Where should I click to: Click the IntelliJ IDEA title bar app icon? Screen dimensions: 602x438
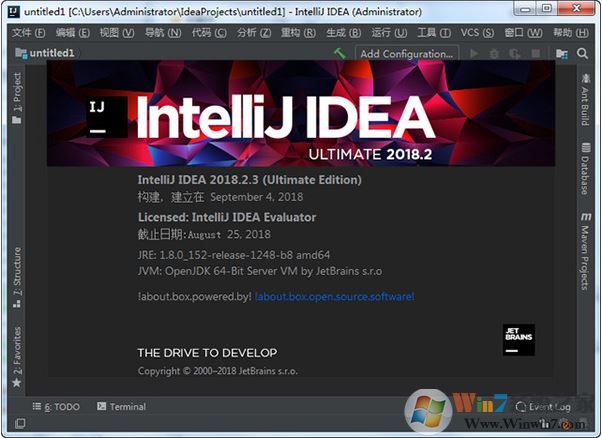[x=14, y=12]
